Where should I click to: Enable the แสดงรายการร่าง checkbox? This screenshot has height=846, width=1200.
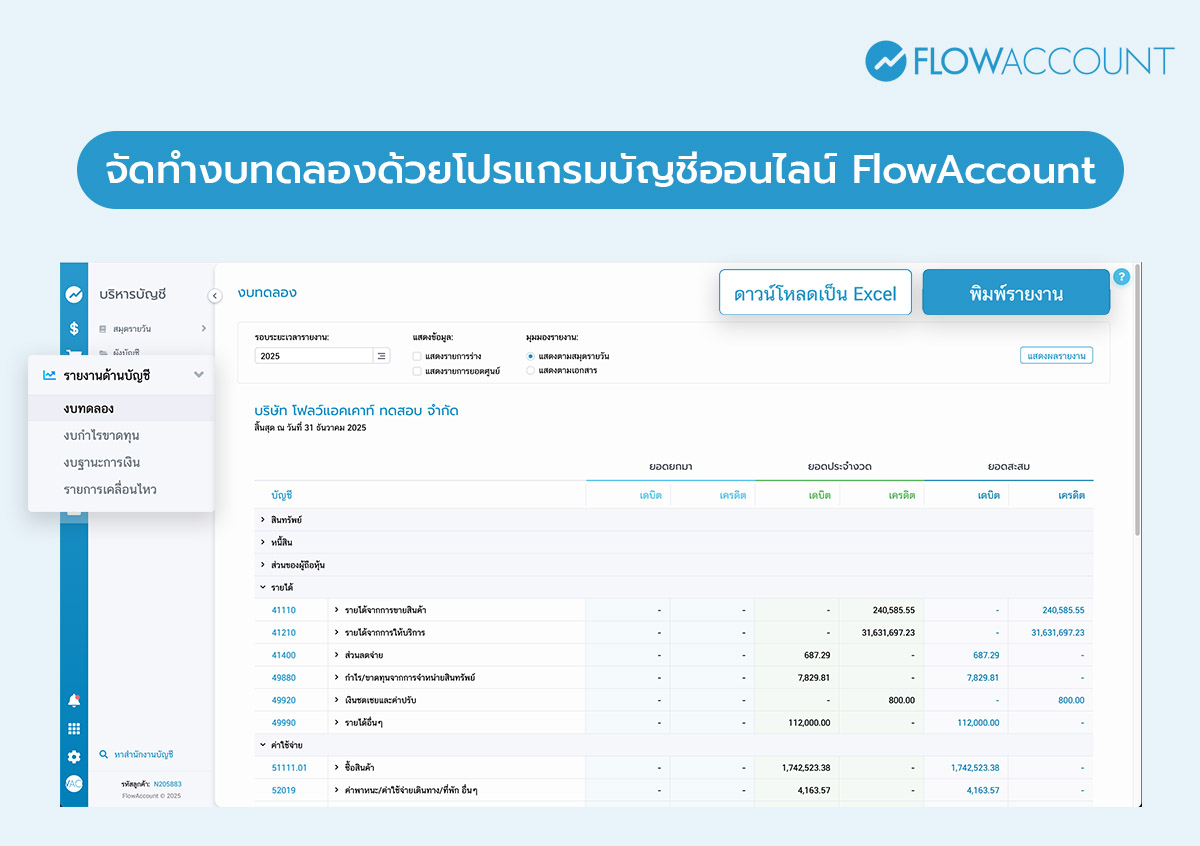pos(417,356)
